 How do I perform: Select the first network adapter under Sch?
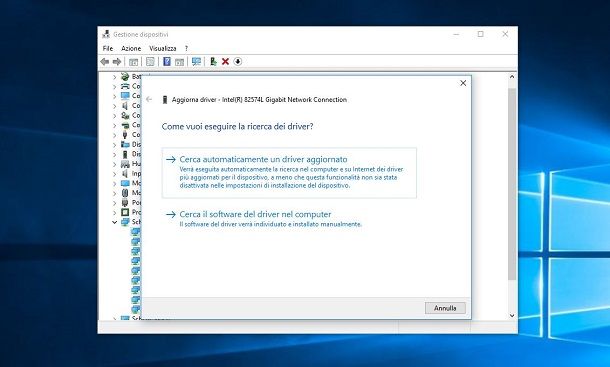click(135, 232)
